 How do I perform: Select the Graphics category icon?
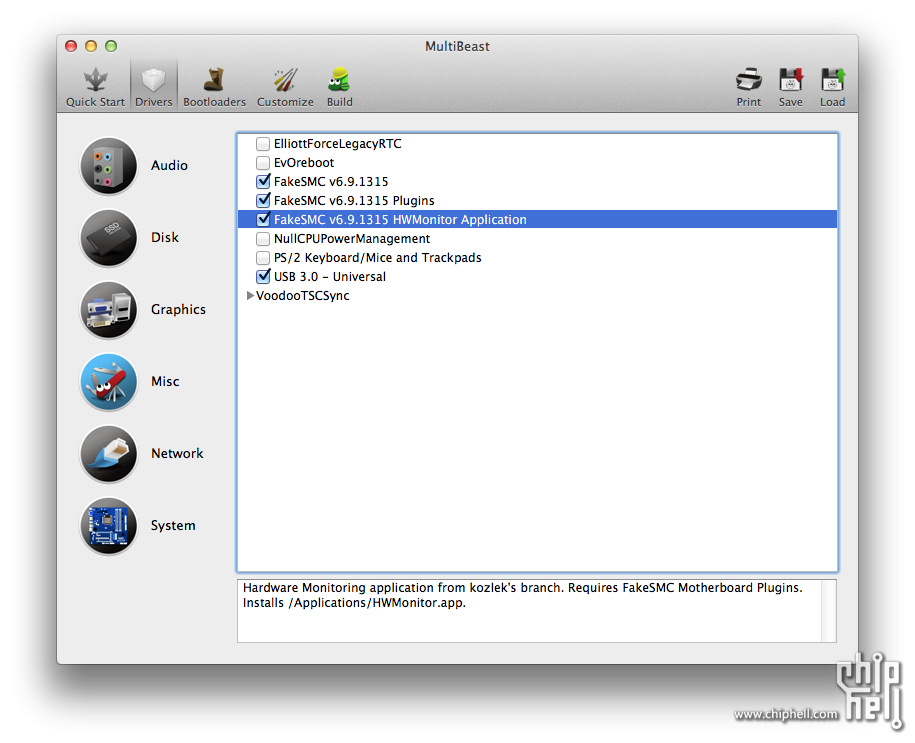coord(109,310)
